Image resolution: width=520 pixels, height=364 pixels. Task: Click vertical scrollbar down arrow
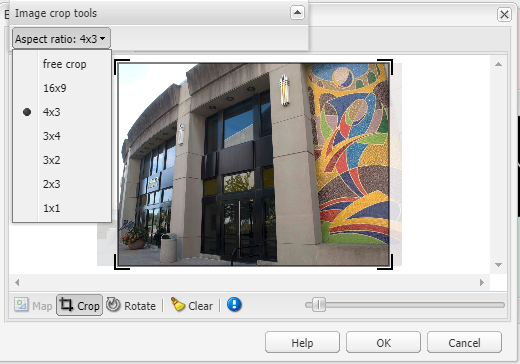[x=498, y=265]
